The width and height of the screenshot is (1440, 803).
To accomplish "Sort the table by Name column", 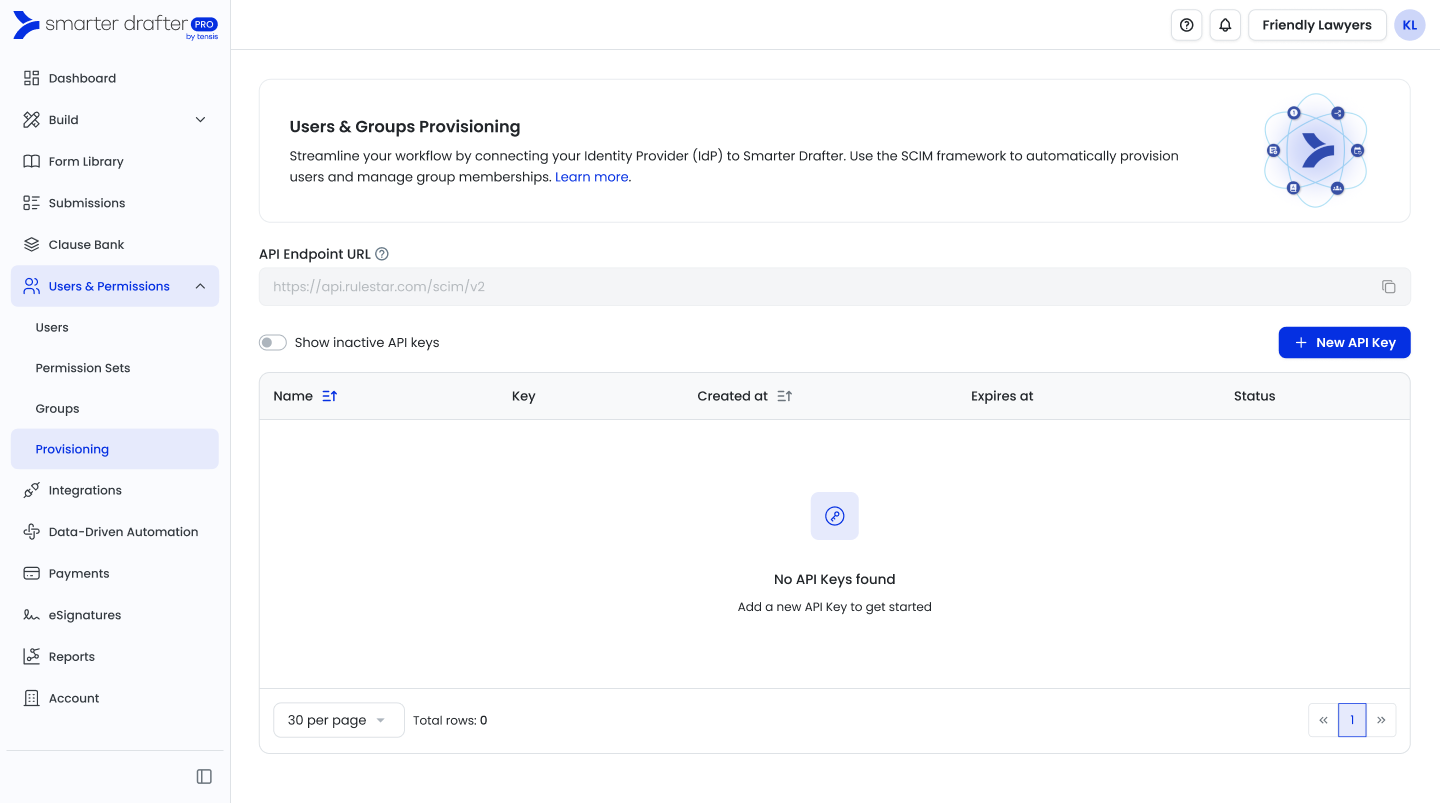I will point(330,396).
